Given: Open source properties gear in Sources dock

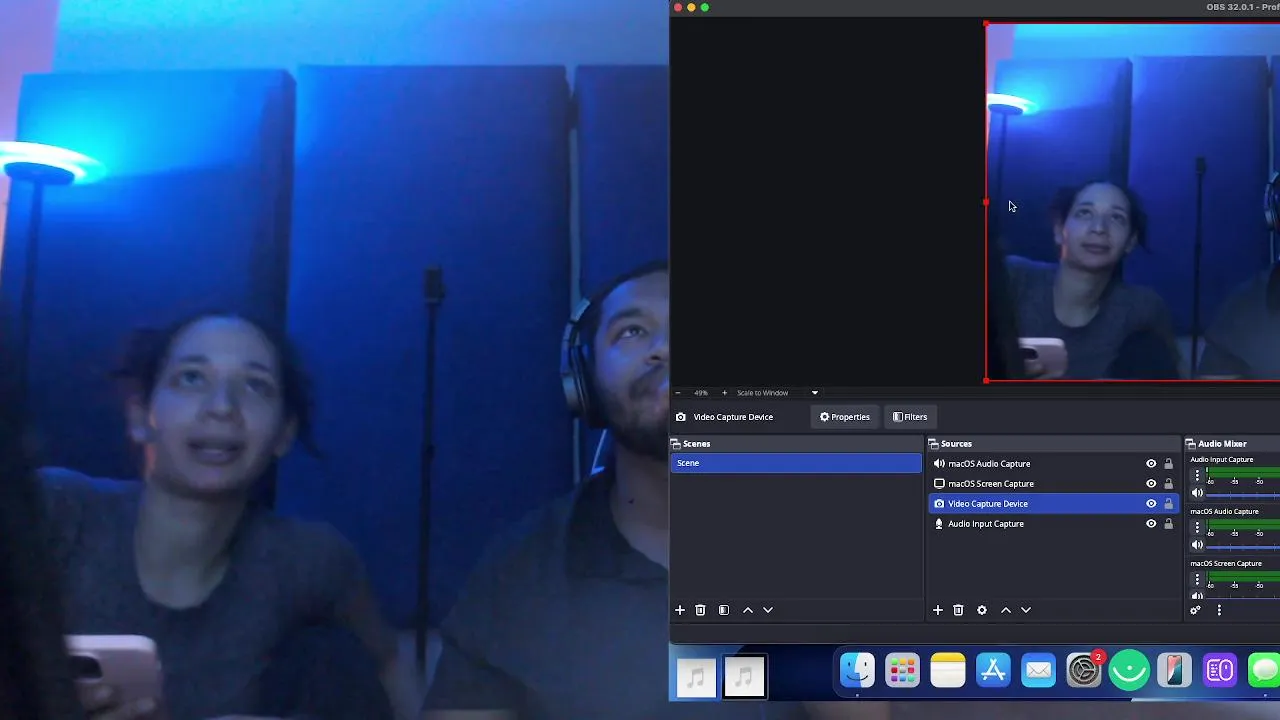Looking at the screenshot, I should 982,610.
